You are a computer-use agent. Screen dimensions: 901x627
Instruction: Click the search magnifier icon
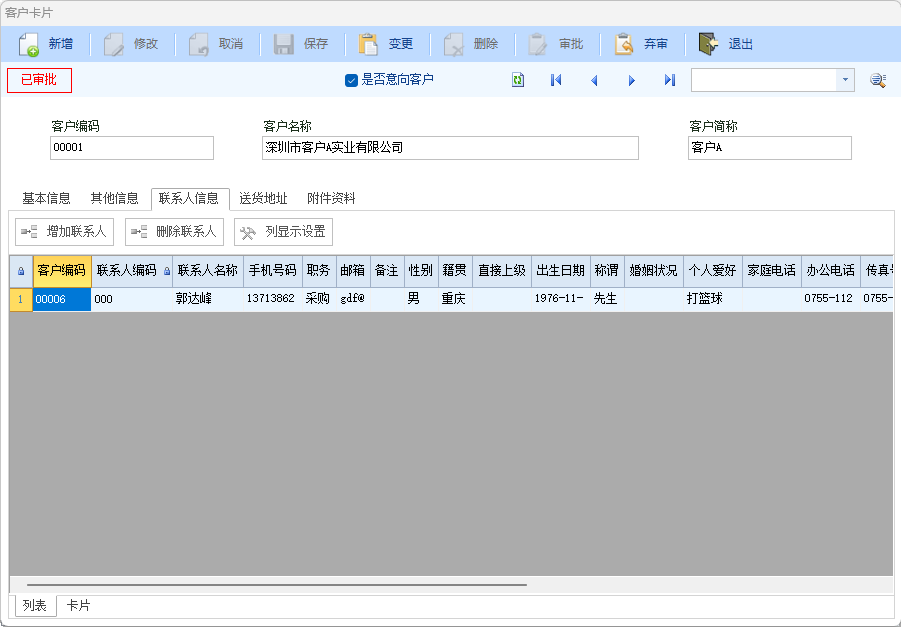click(878, 80)
